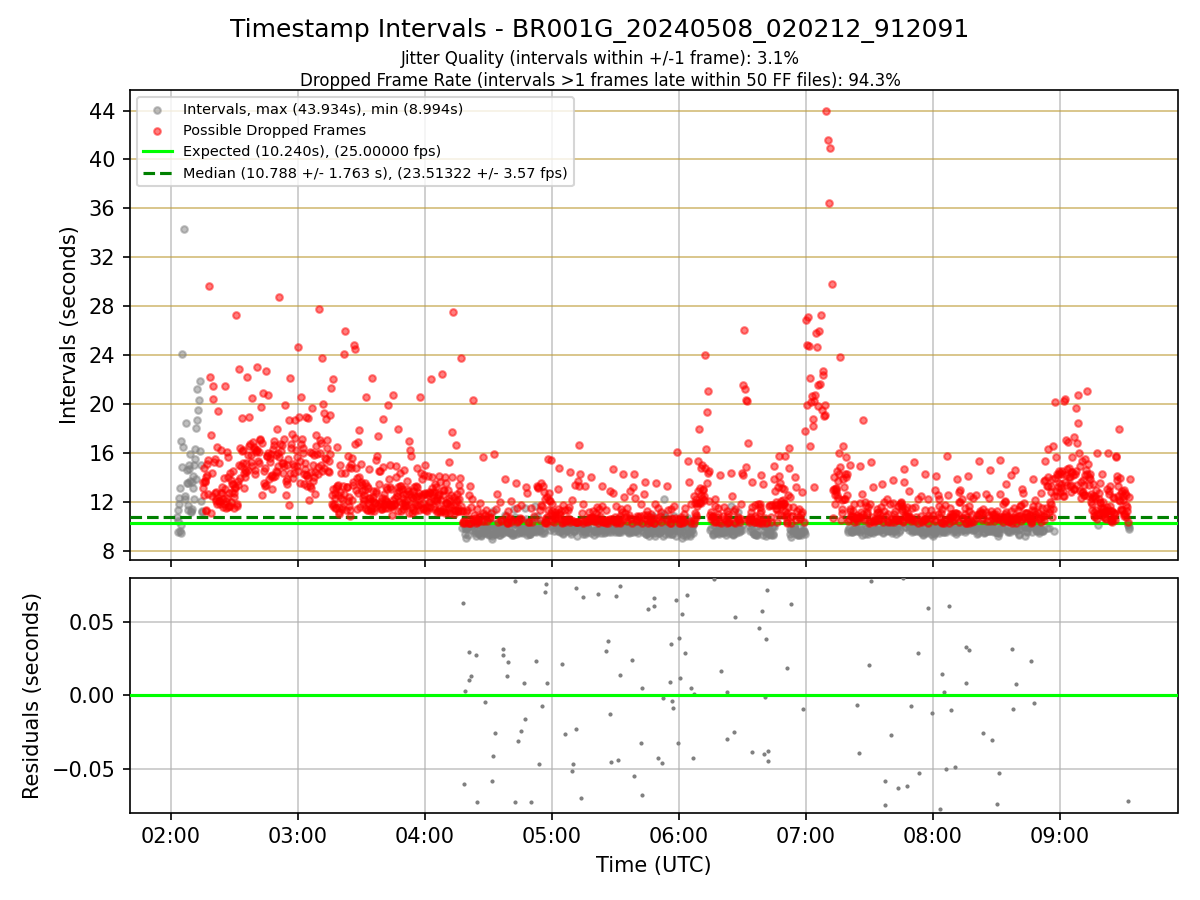Viewport: 1200px width, 900px height.
Task: Select the 'Residuals (seconds)' y-axis label
Action: (x=32, y=696)
